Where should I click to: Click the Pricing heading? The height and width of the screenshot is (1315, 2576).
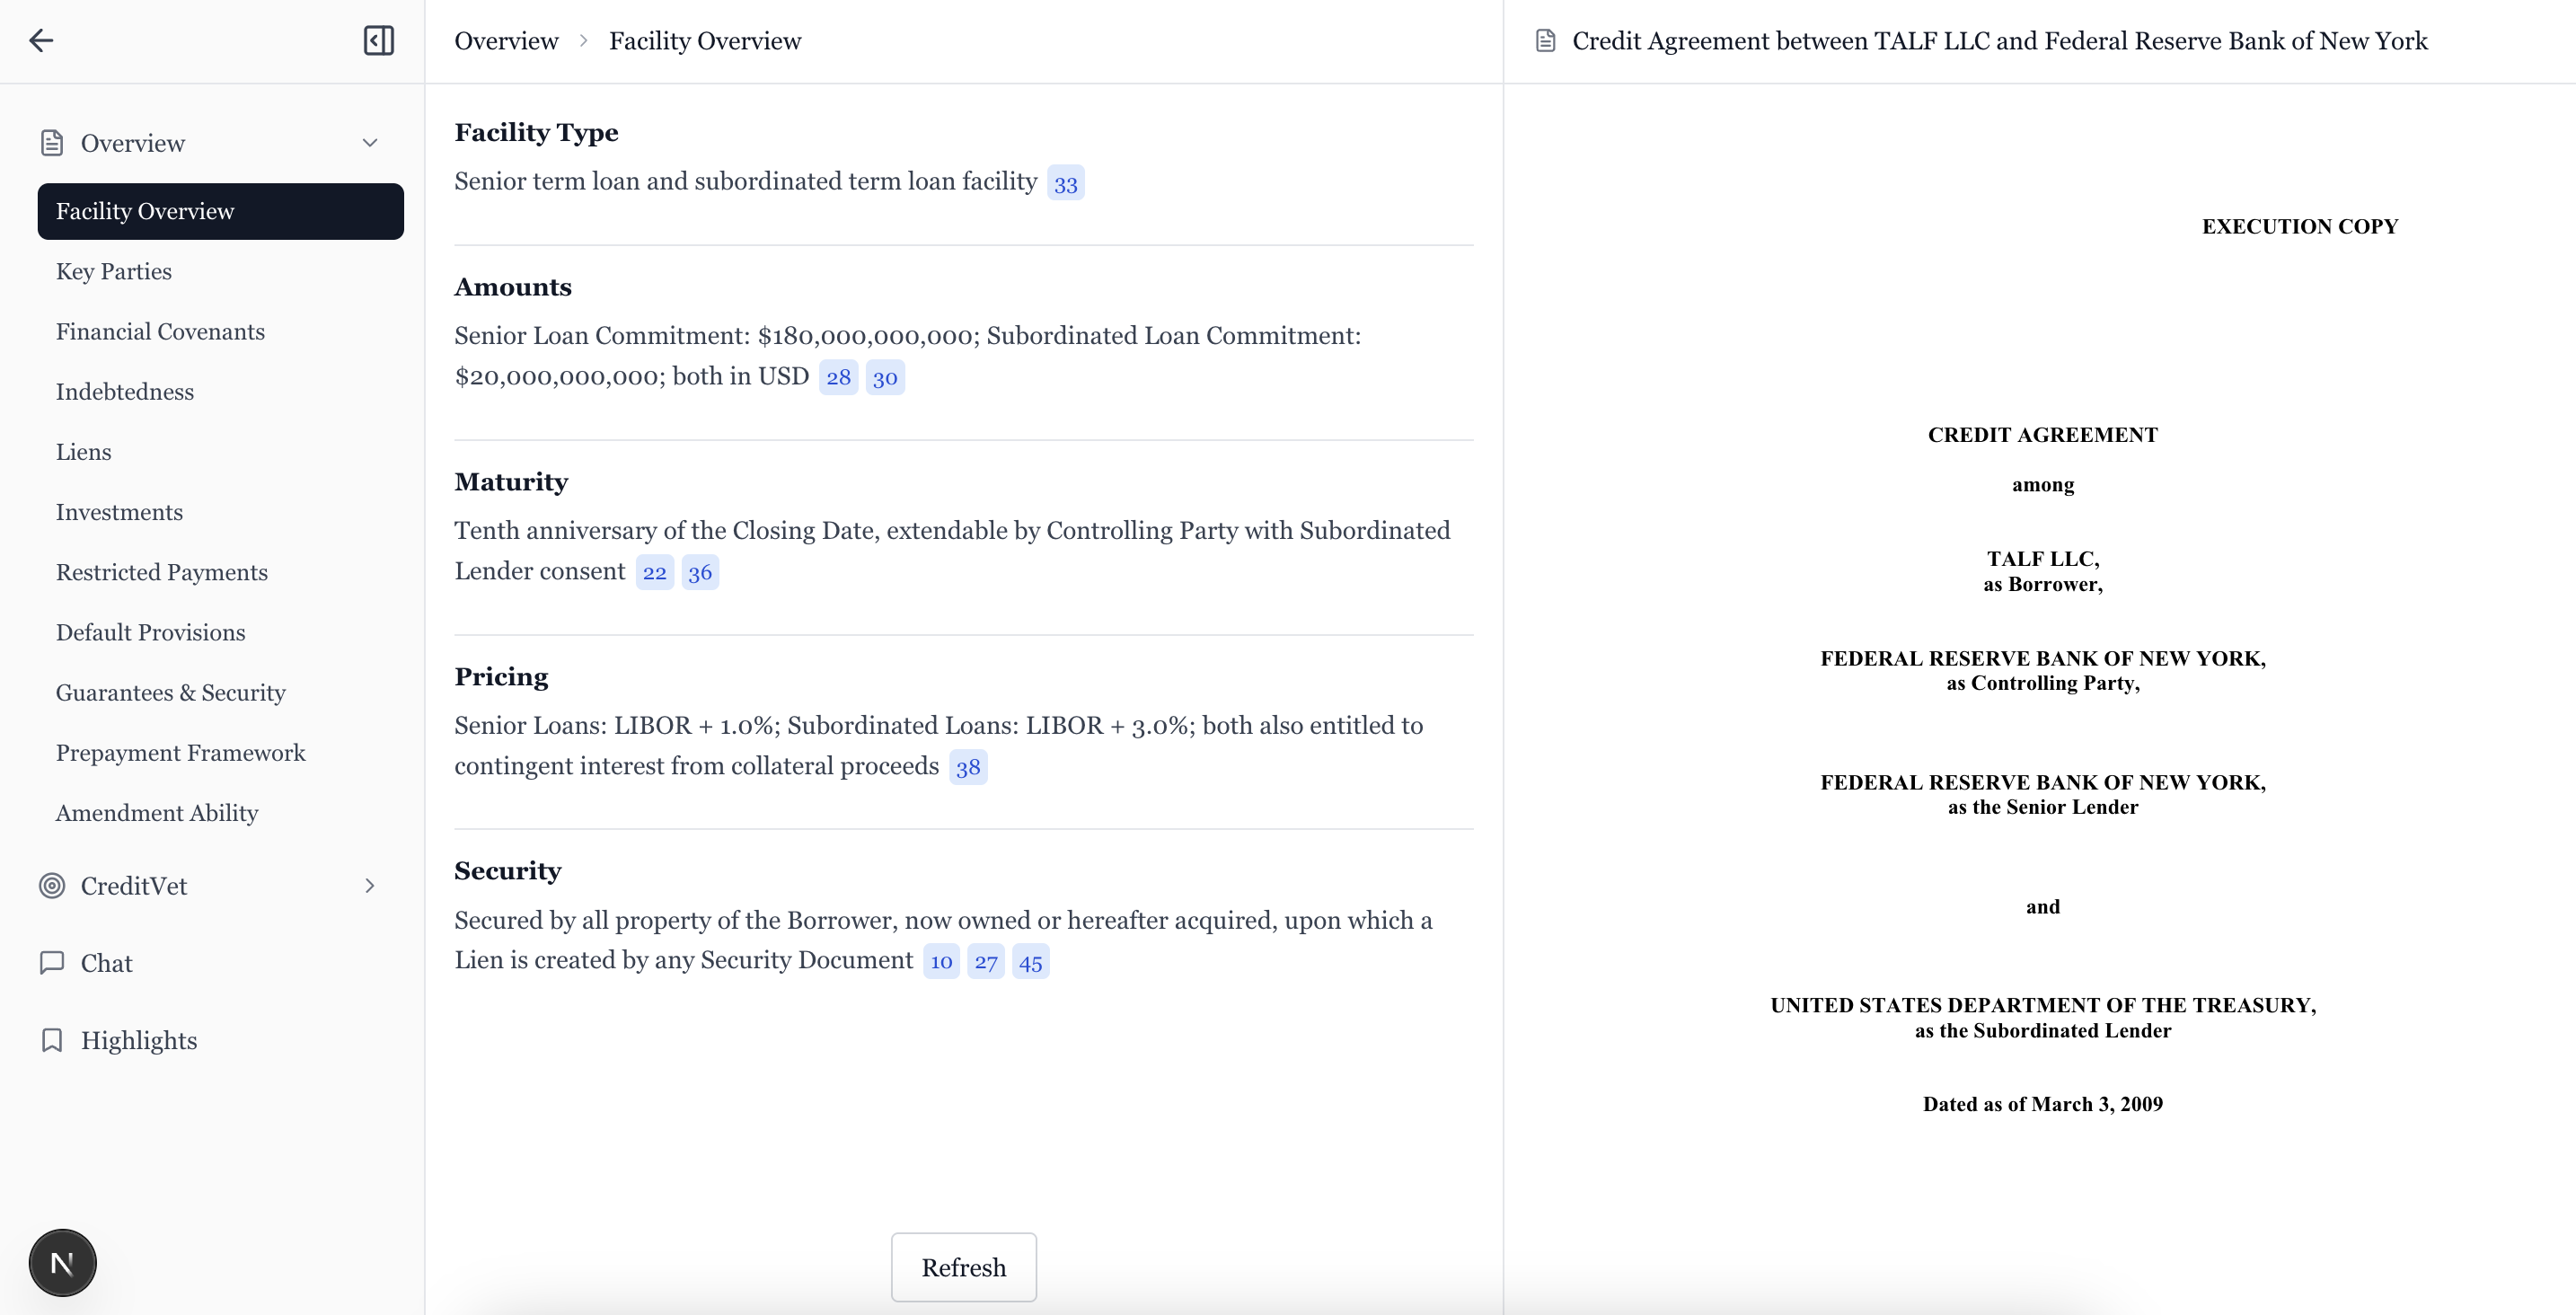tap(501, 676)
